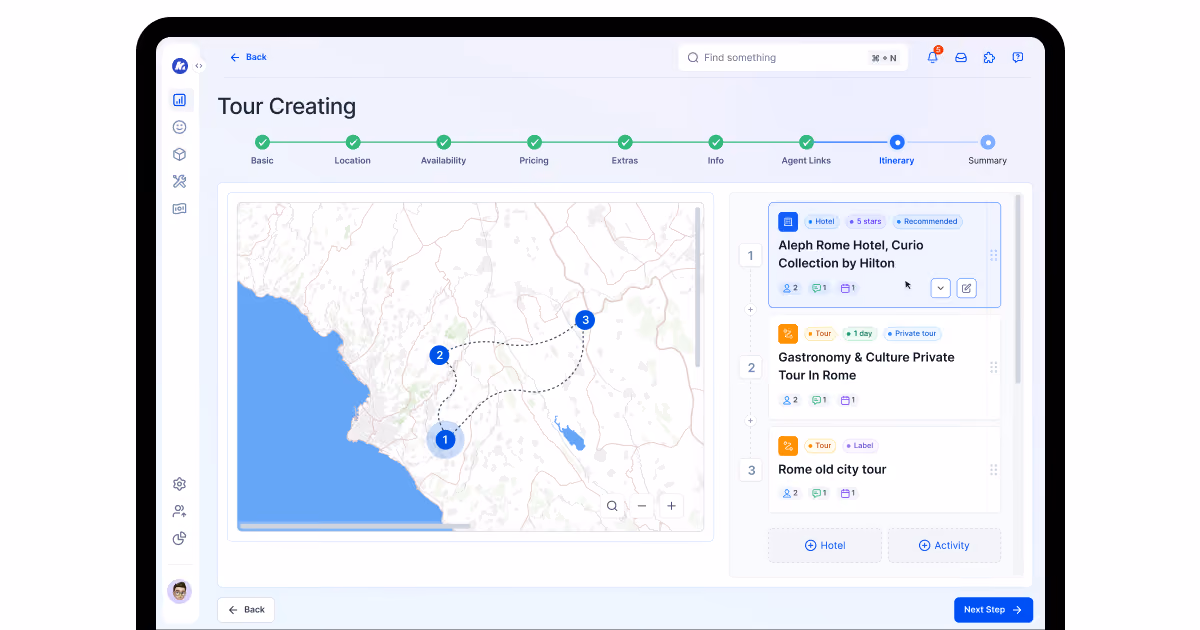
Task: Add an Activity to the itinerary
Action: point(944,545)
